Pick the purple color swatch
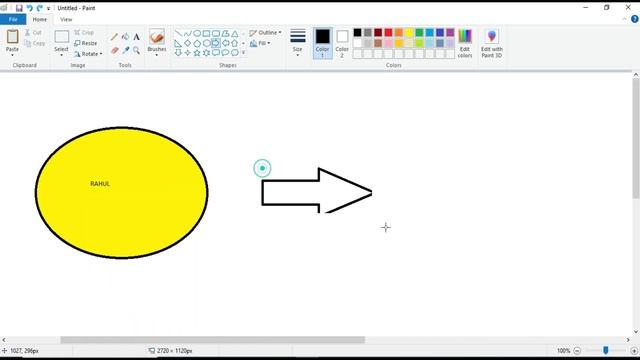The width and height of the screenshot is (640, 360). (x=450, y=33)
